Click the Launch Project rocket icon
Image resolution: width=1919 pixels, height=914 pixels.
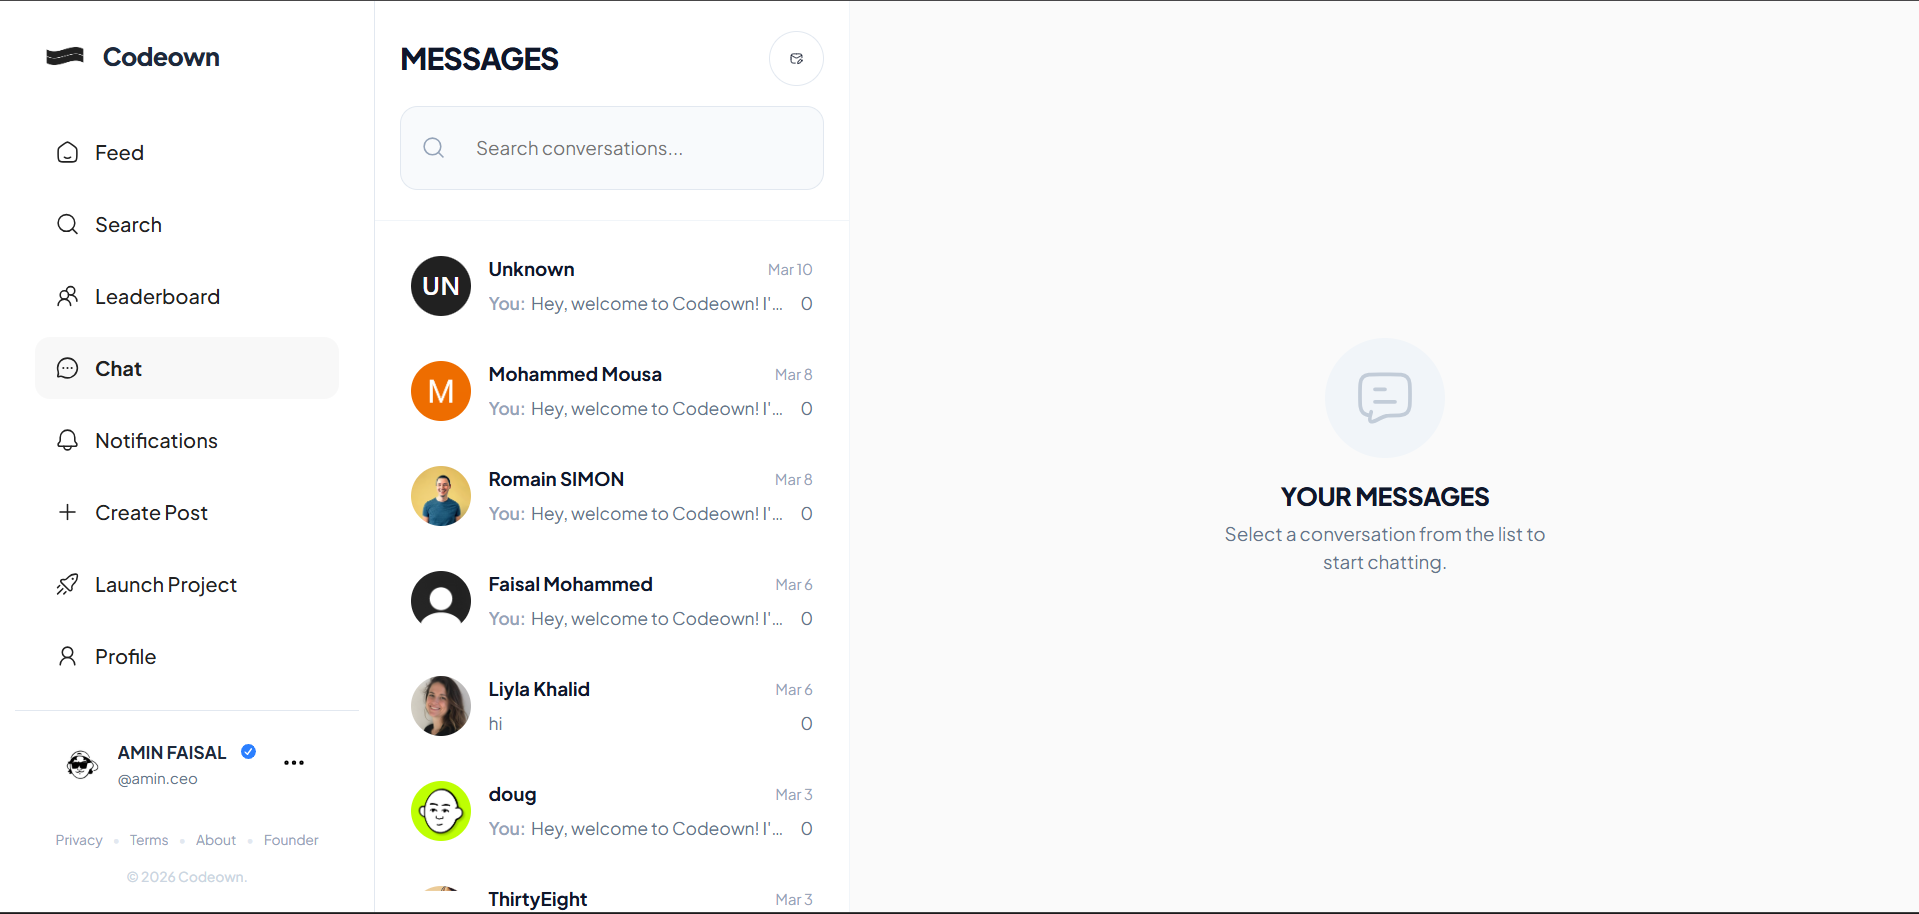pos(67,585)
